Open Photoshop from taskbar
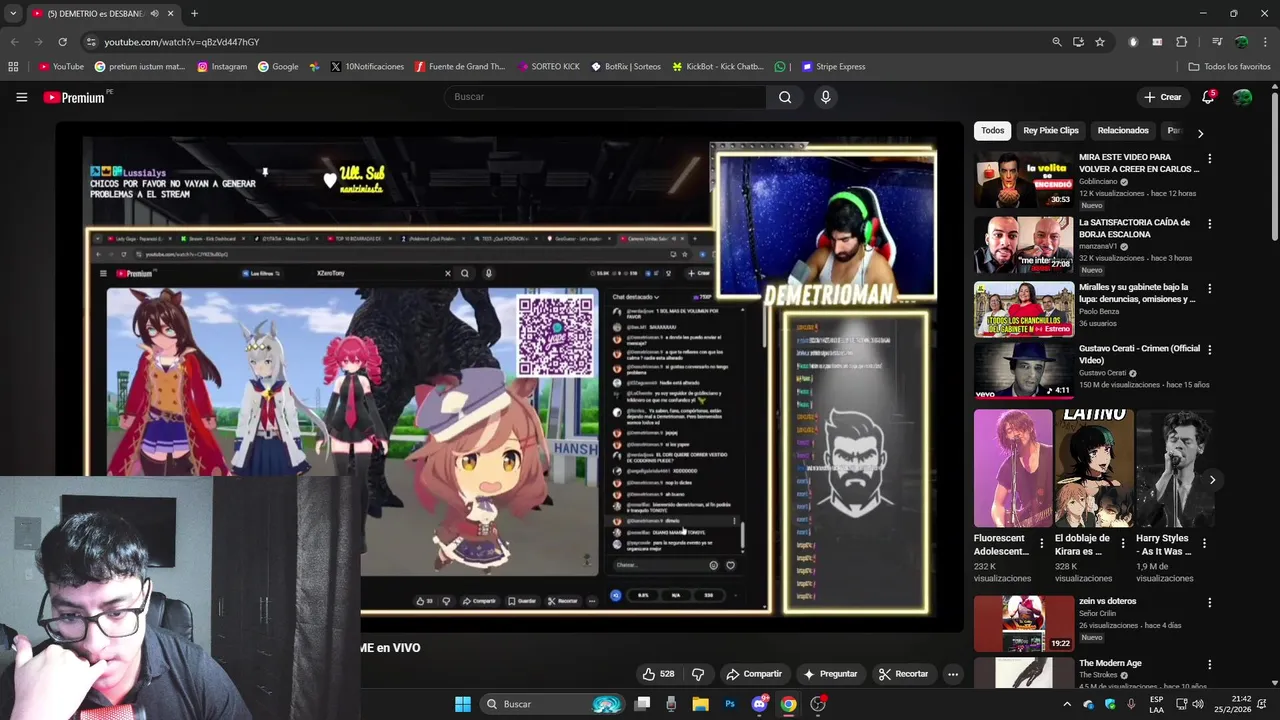Image resolution: width=1280 pixels, height=720 pixels. [x=730, y=704]
